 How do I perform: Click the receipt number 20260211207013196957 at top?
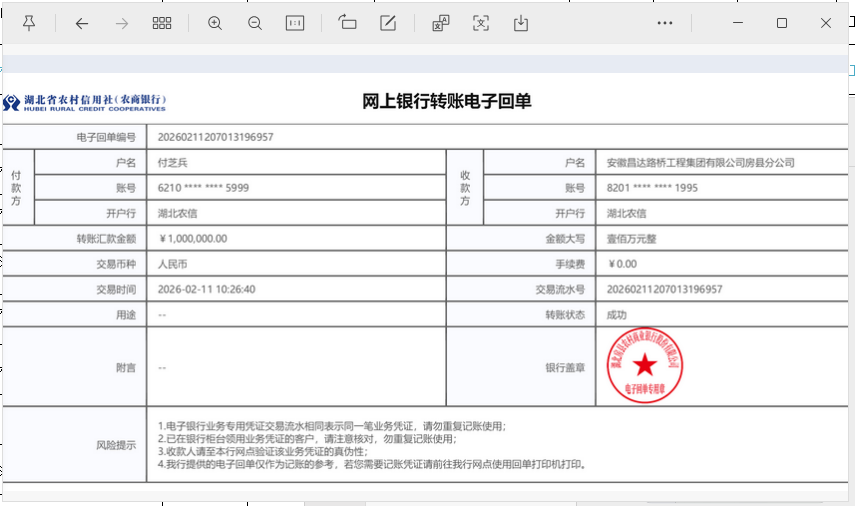click(x=216, y=137)
